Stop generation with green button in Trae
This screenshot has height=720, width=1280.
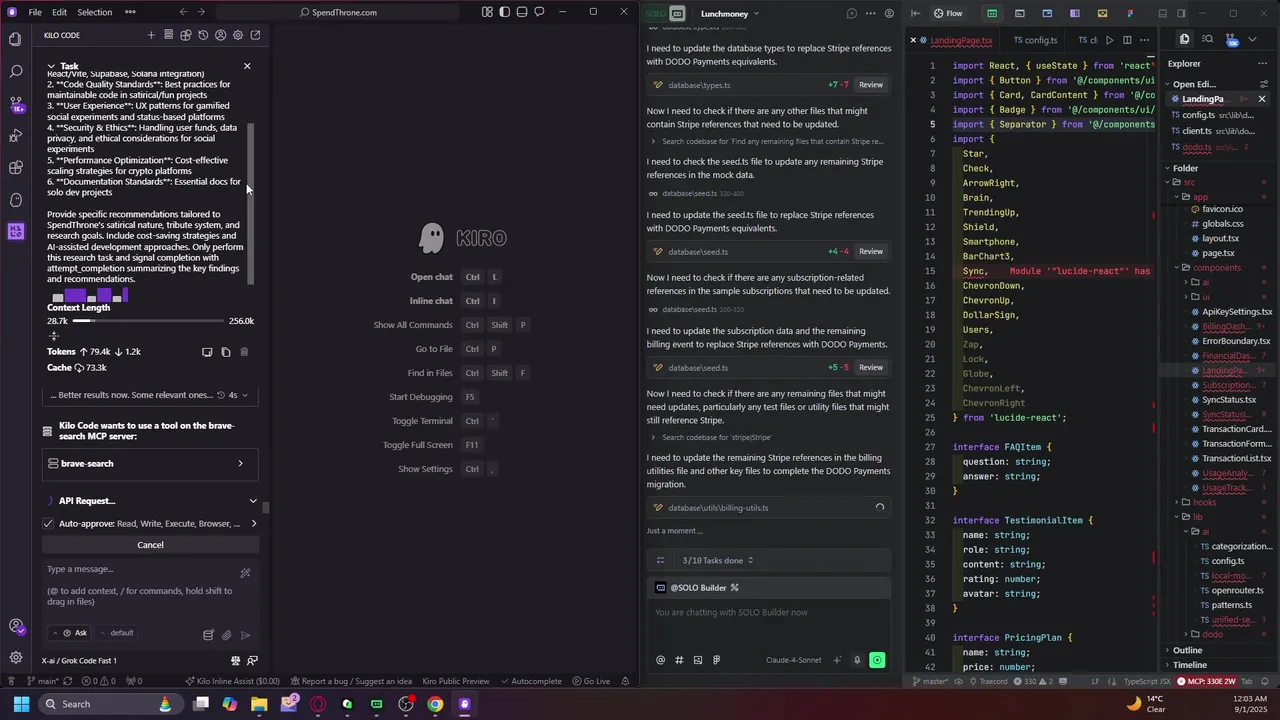click(877, 660)
